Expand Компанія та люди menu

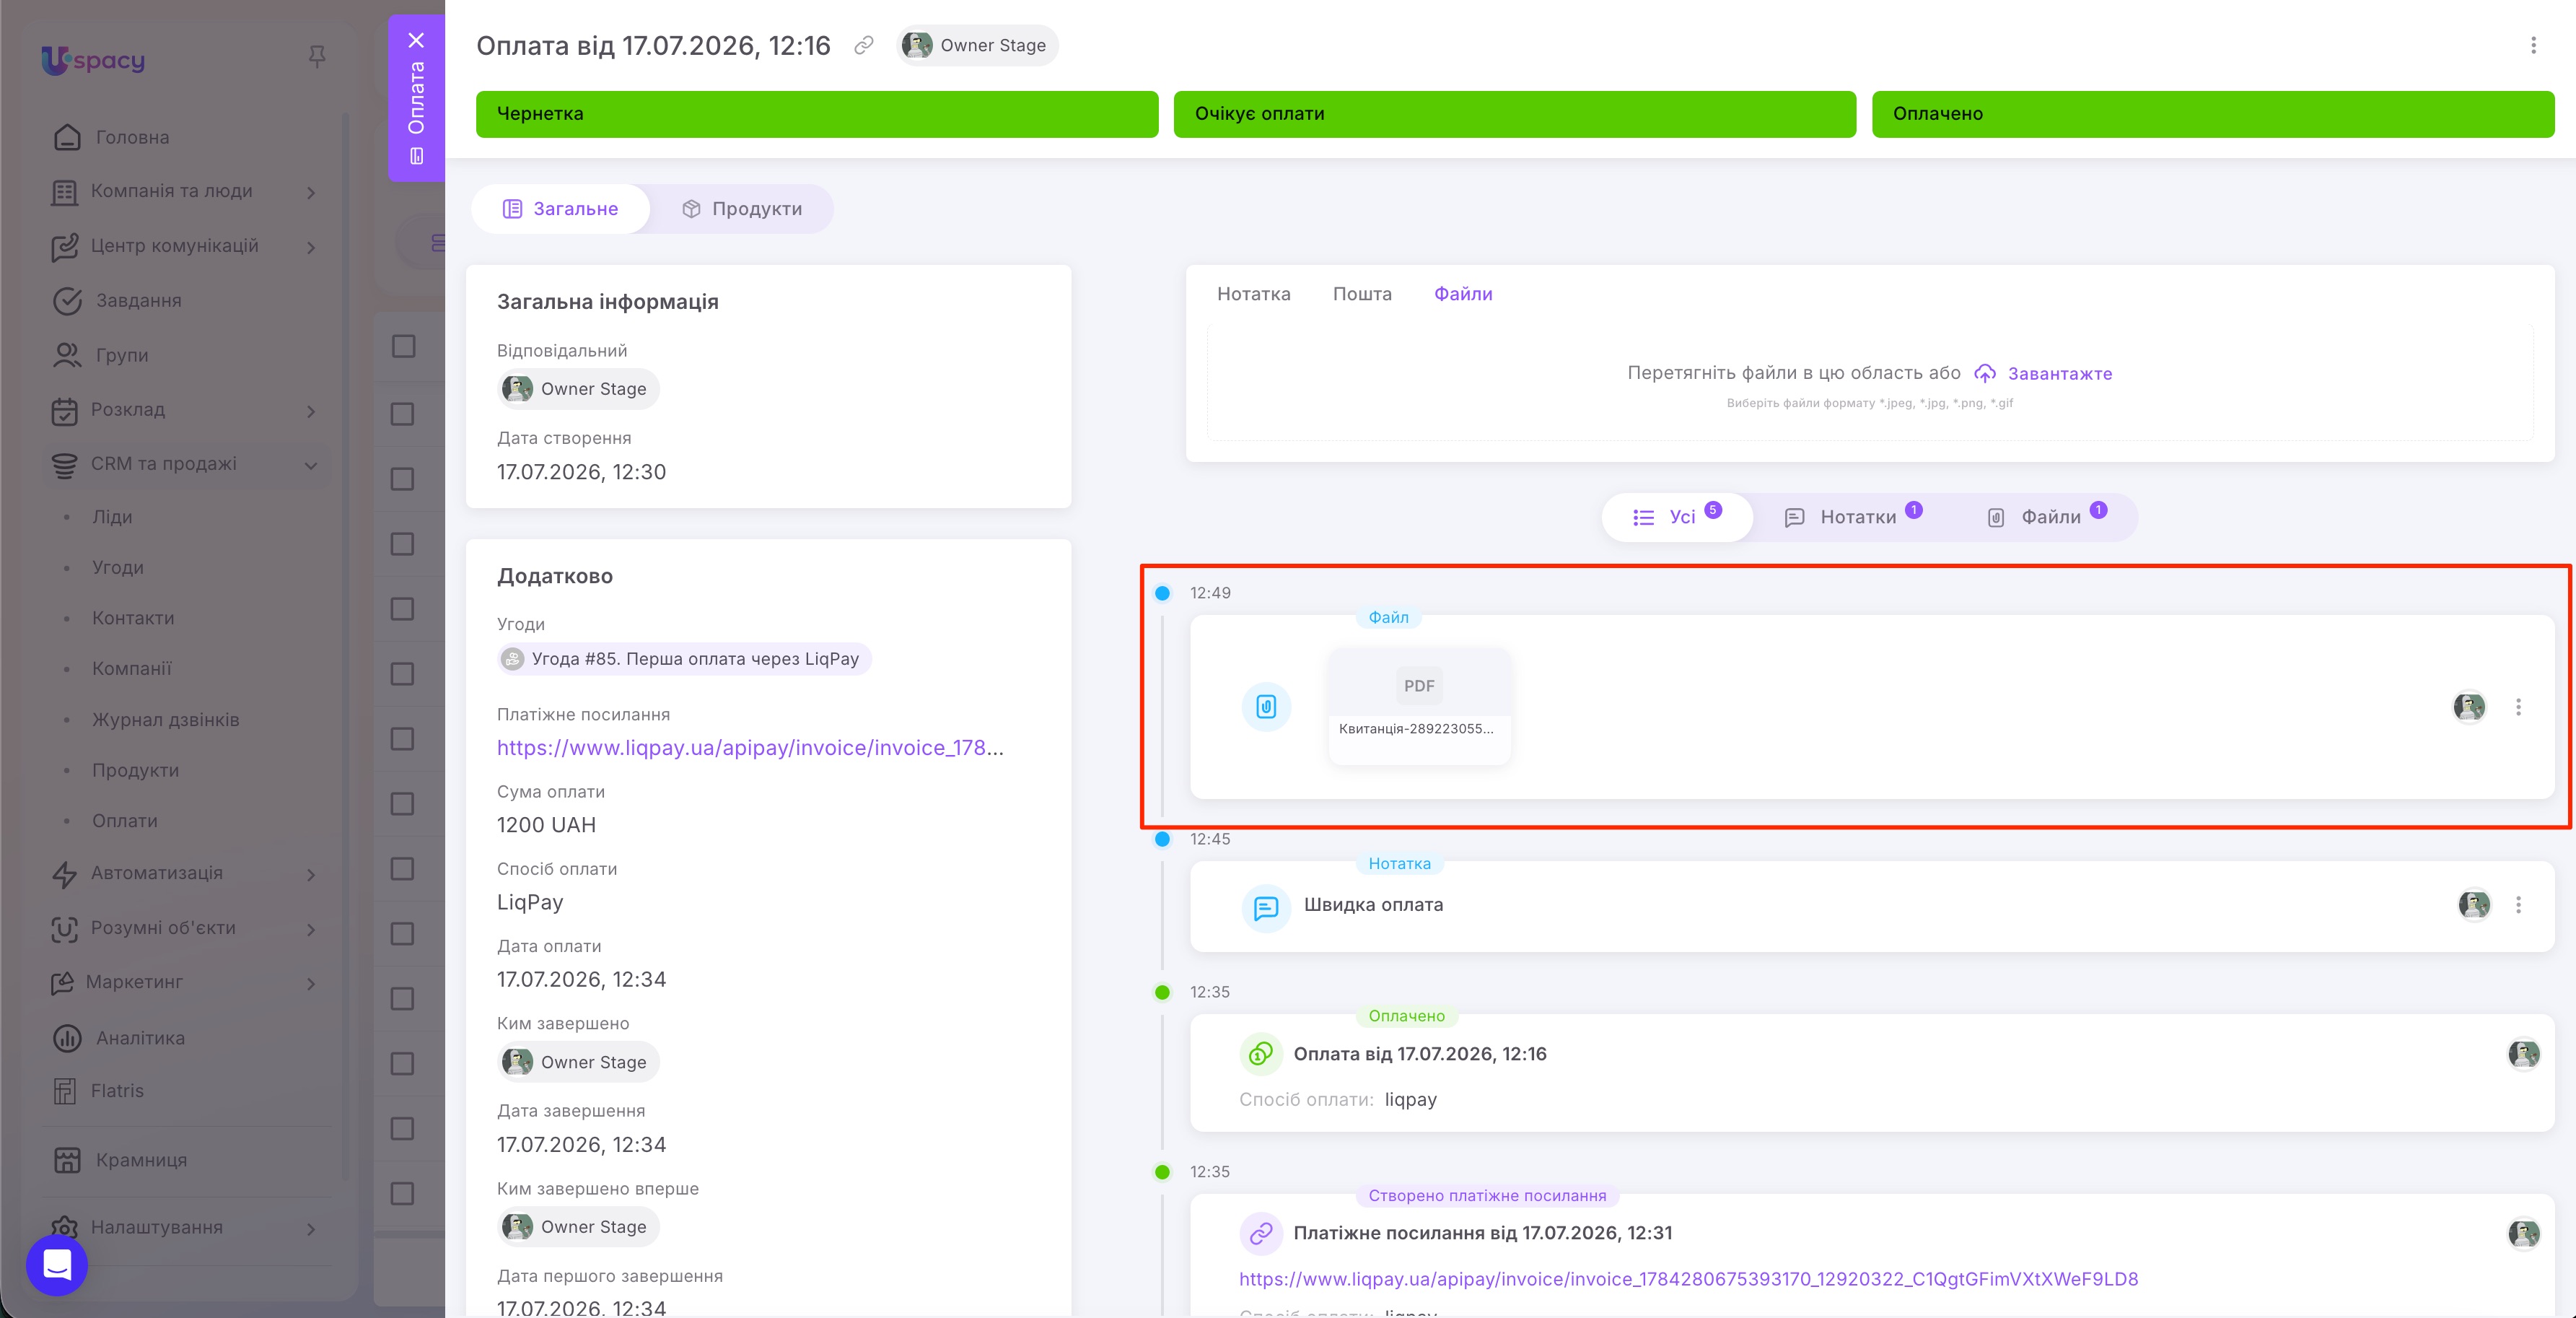coord(311,192)
